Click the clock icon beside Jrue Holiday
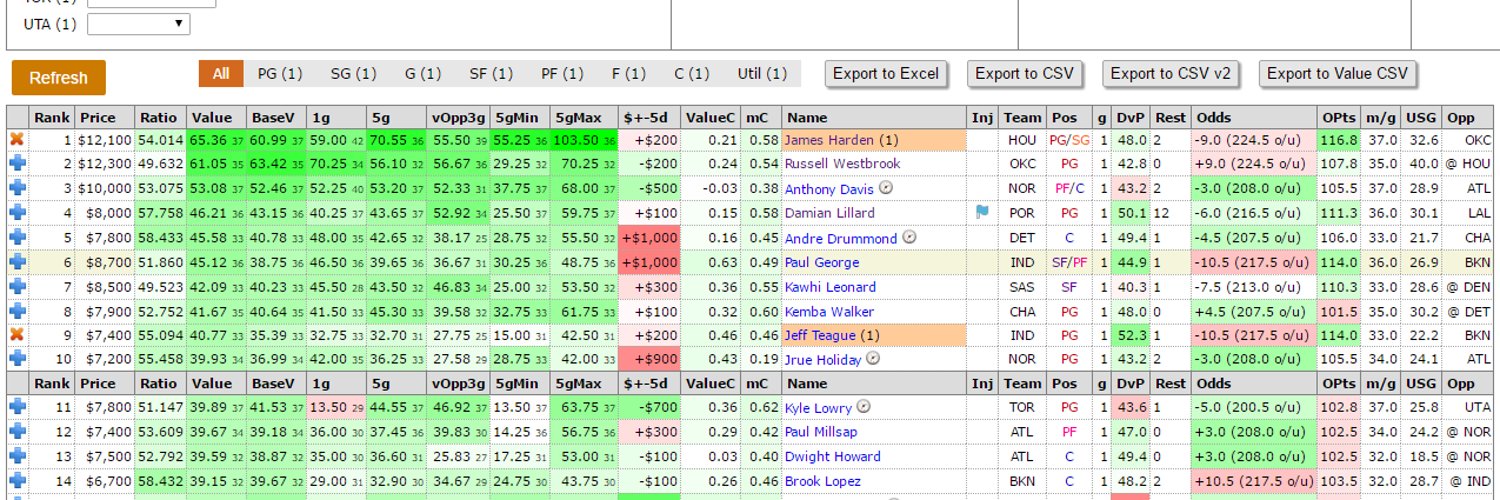Screen dimensions: 1500x500 pos(873,359)
